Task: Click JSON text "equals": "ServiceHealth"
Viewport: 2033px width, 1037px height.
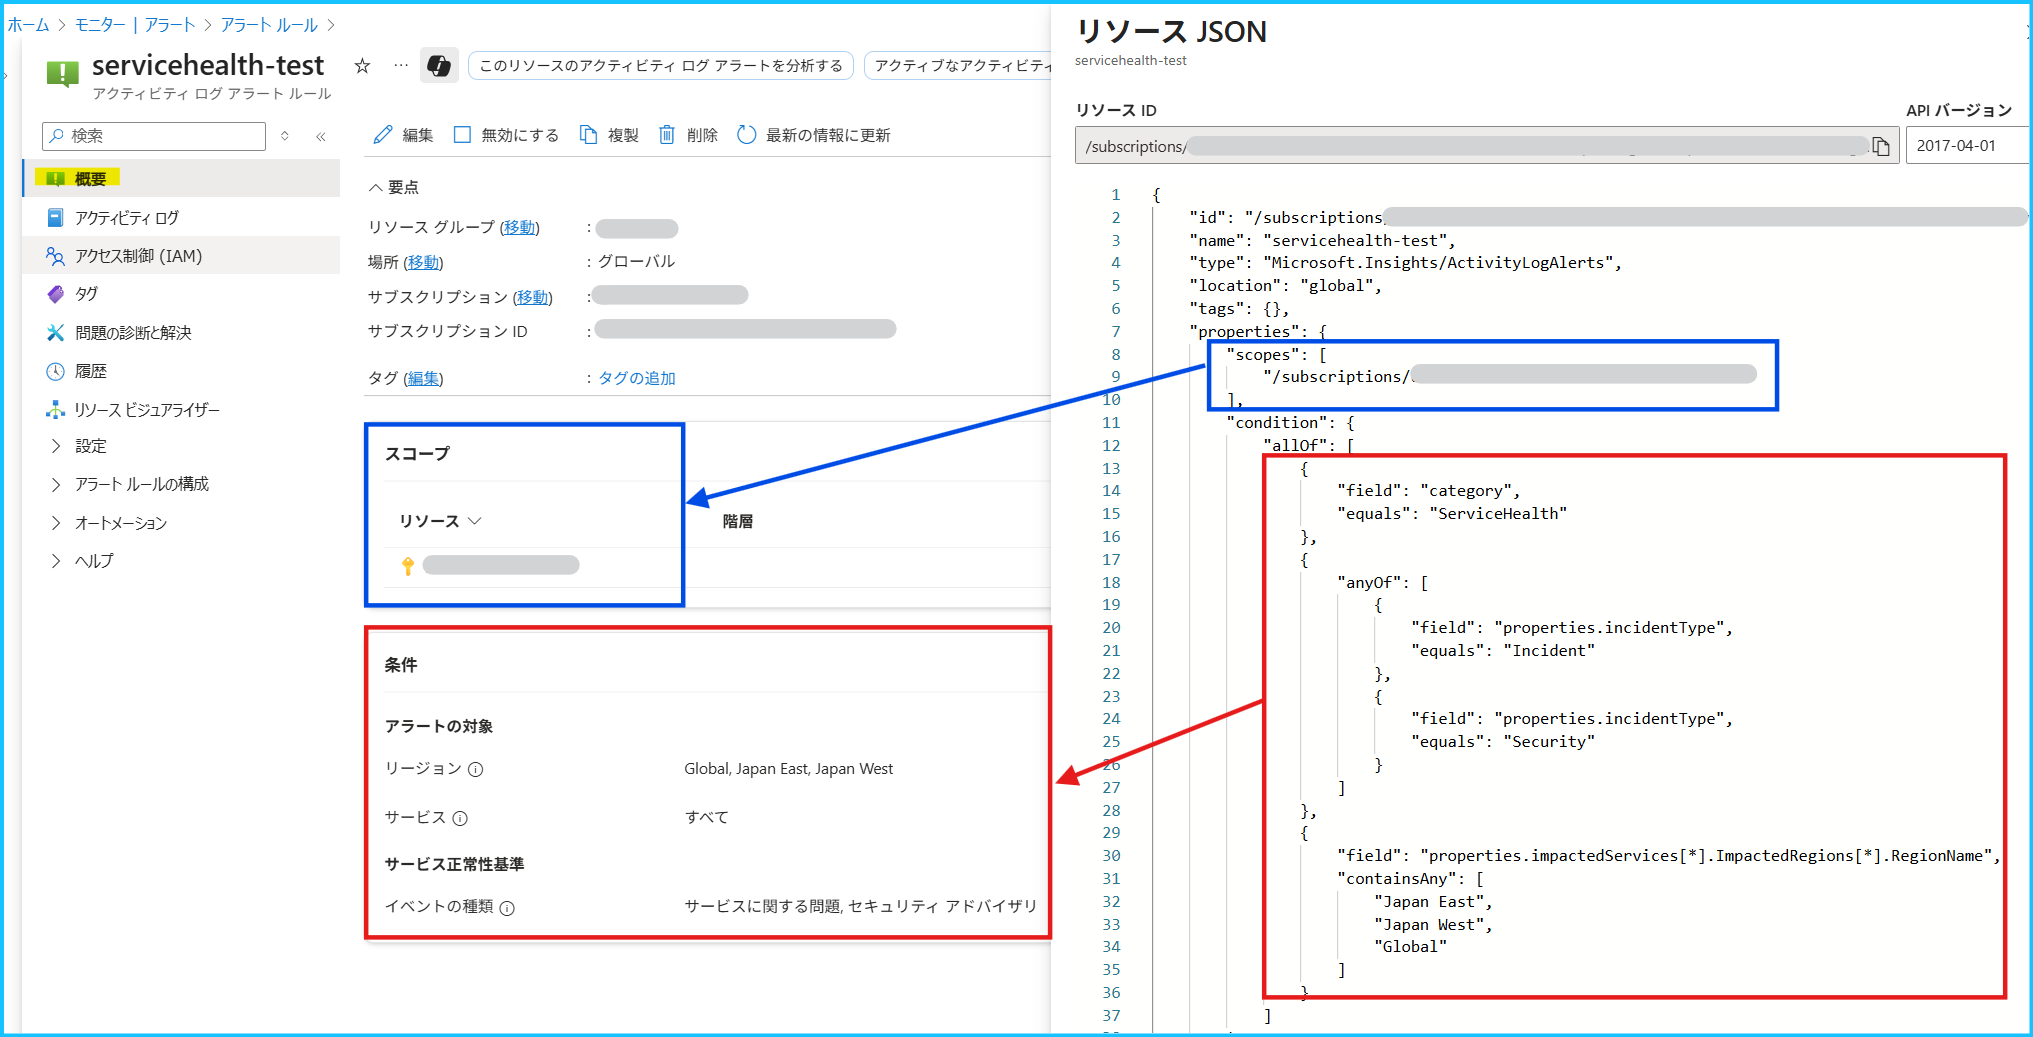Action: 1452,514
